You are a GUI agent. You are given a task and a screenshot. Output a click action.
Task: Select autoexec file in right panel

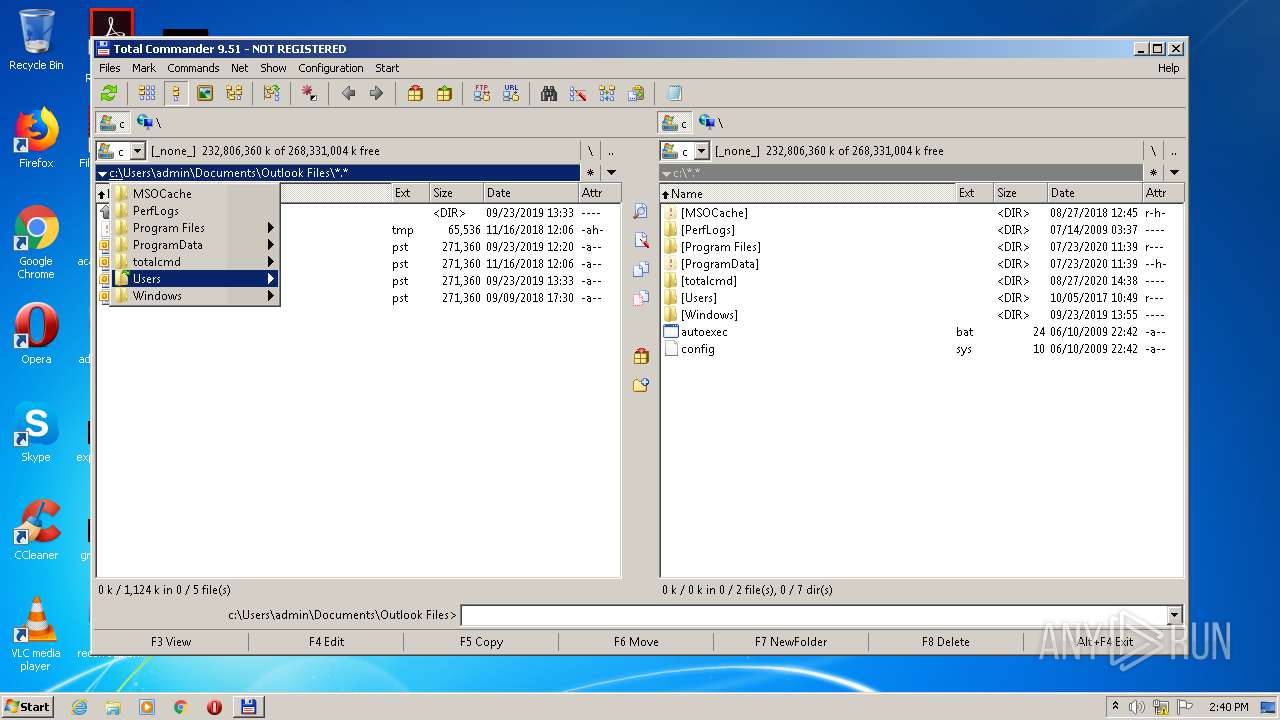[x=704, y=332]
